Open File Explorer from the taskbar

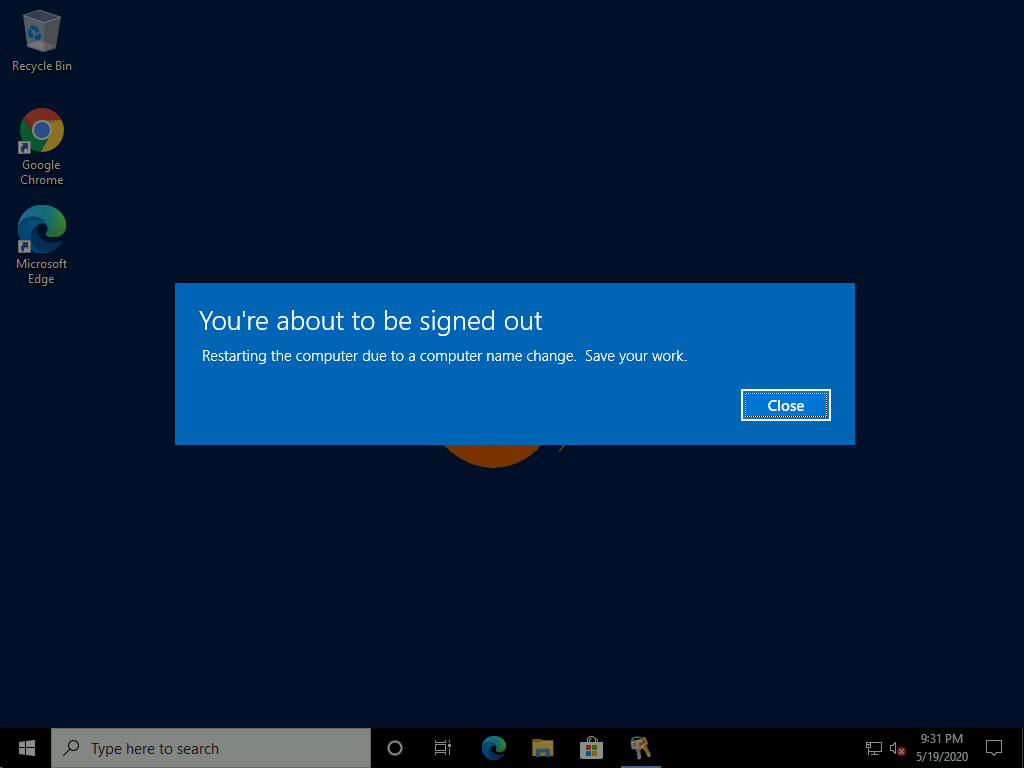(542, 748)
